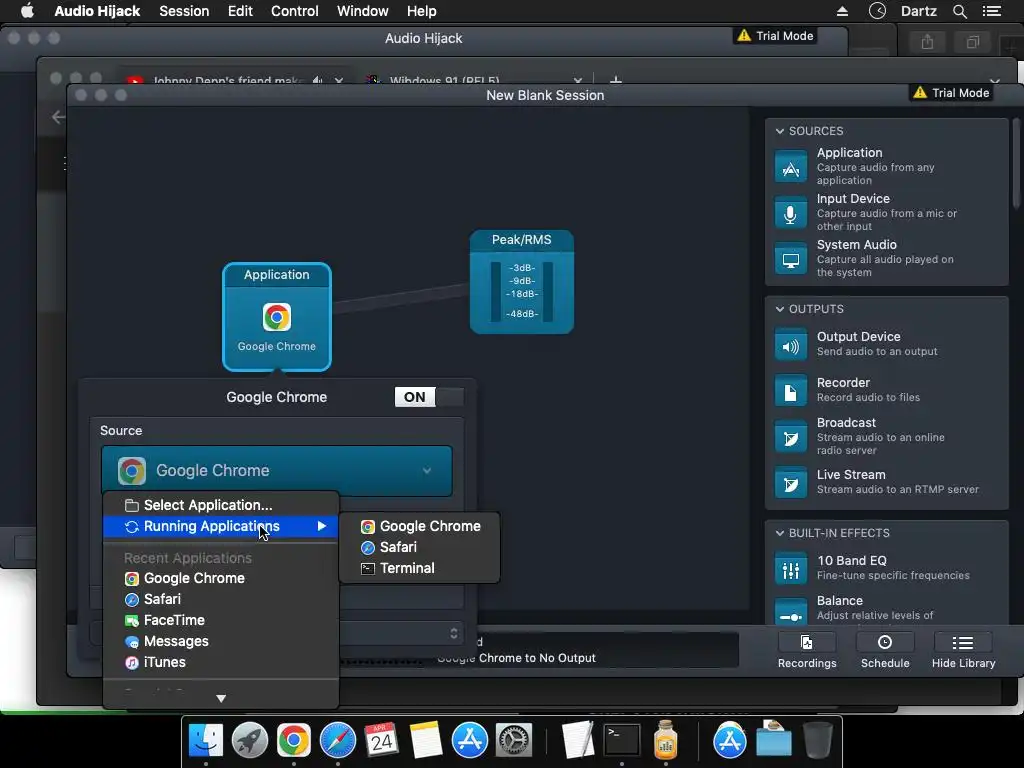Open the Control menu
This screenshot has height=768, width=1024.
point(295,11)
